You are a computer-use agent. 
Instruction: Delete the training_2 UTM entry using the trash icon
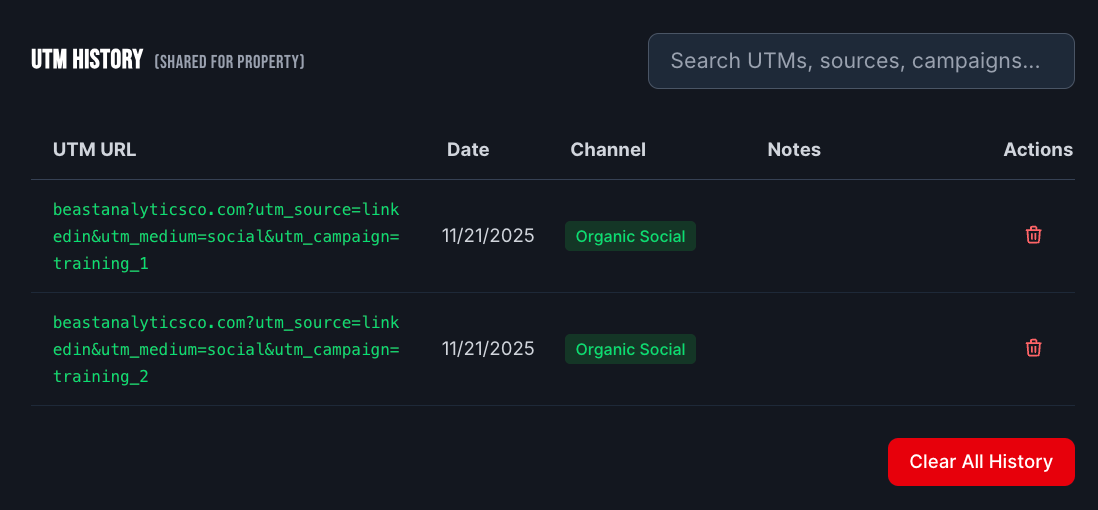point(1033,348)
